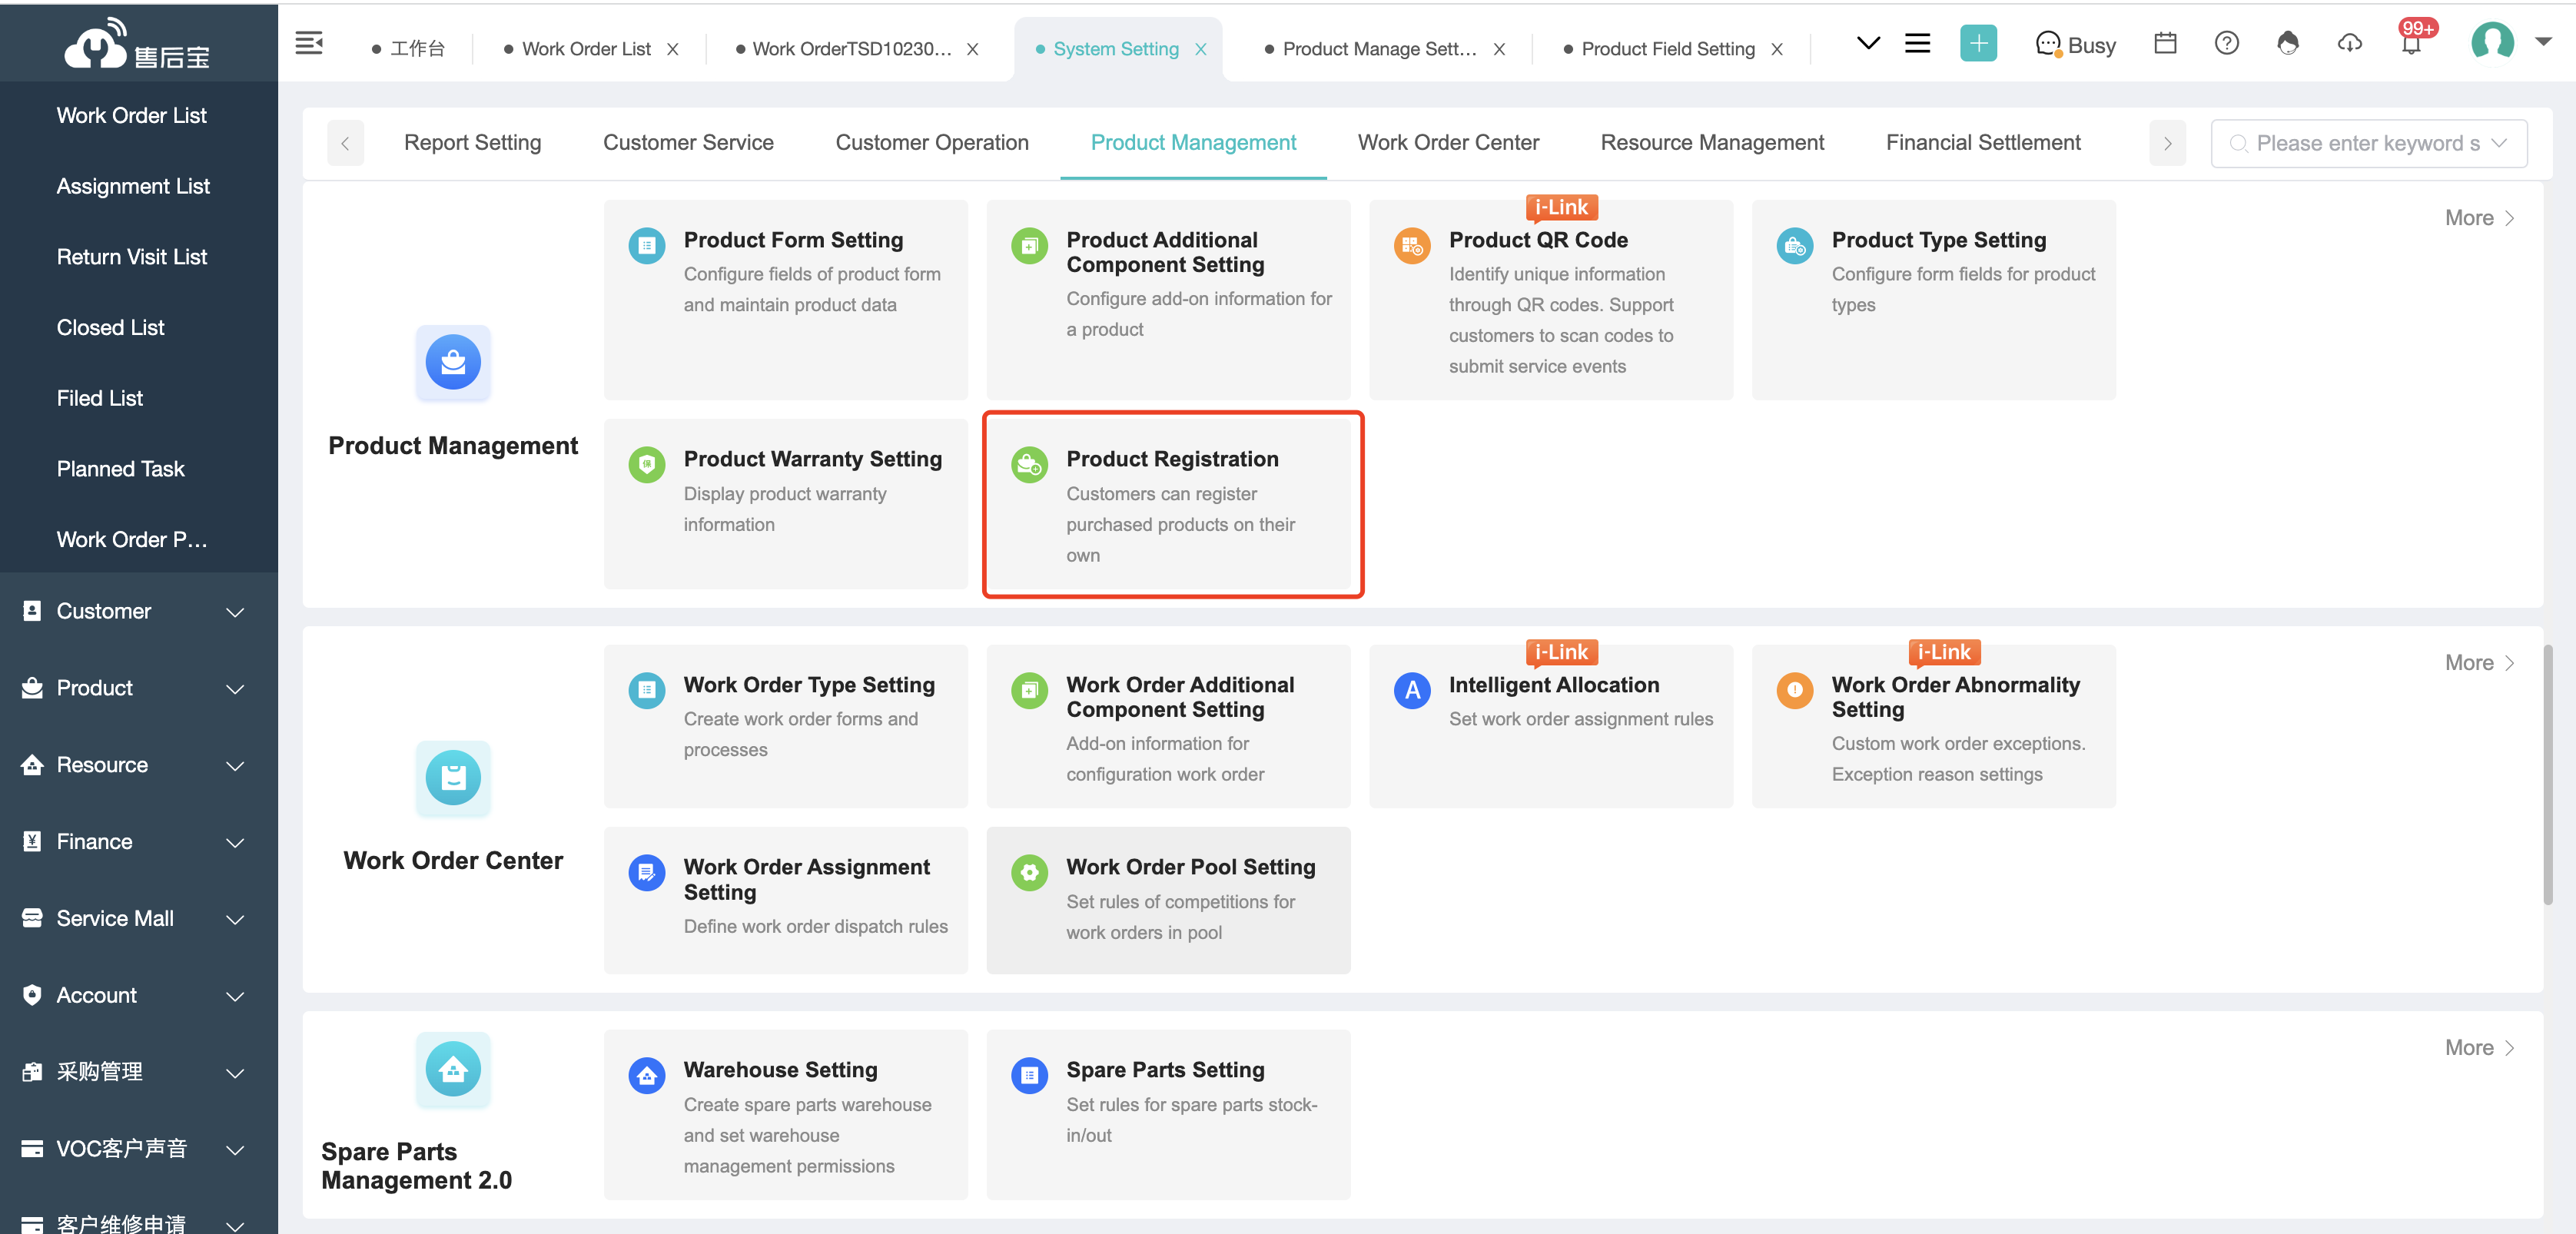
Task: Click the Work Order Center clipboard icon
Action: tap(453, 777)
